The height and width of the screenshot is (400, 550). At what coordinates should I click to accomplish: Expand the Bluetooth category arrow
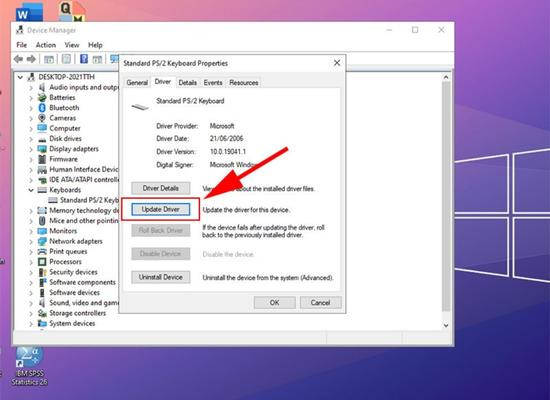tap(31, 108)
